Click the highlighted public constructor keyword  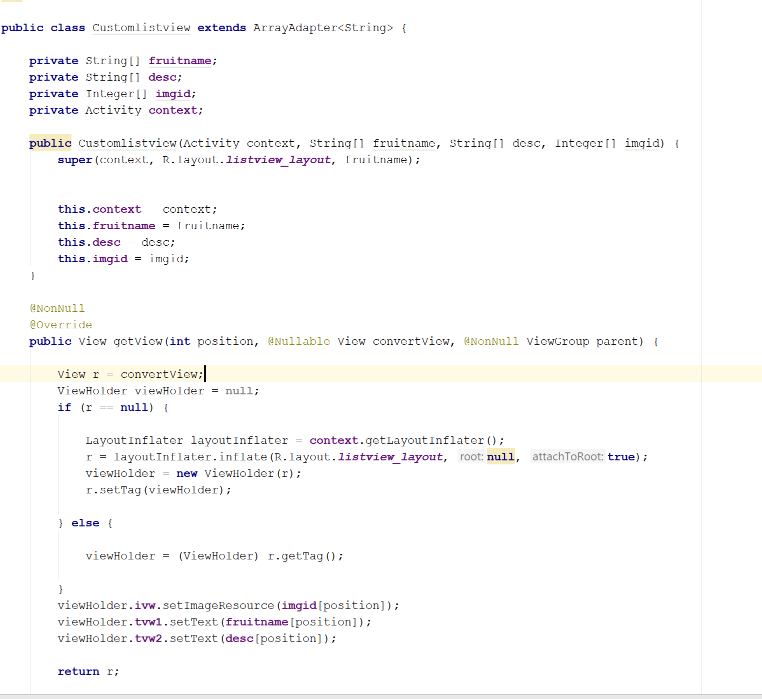[x=50, y=143]
